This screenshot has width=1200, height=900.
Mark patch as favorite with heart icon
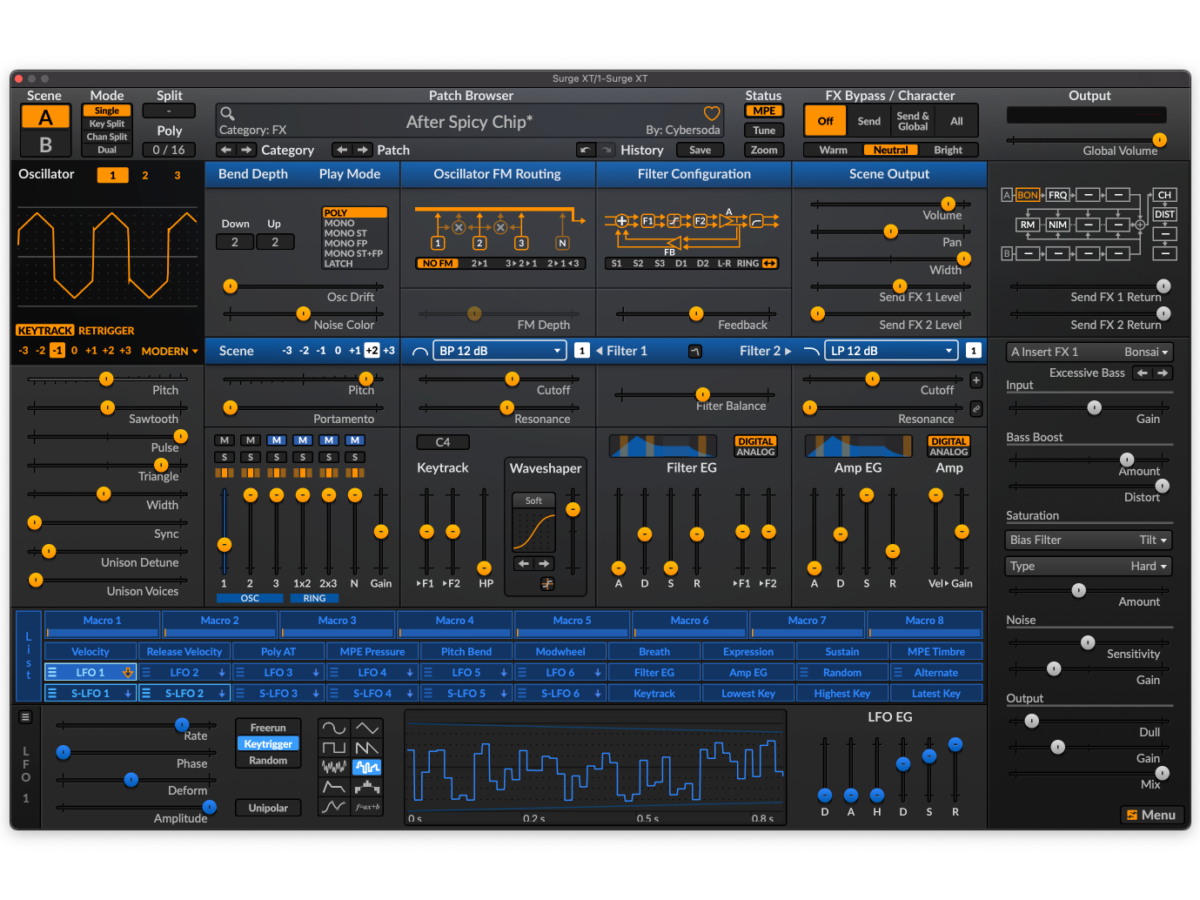(711, 114)
